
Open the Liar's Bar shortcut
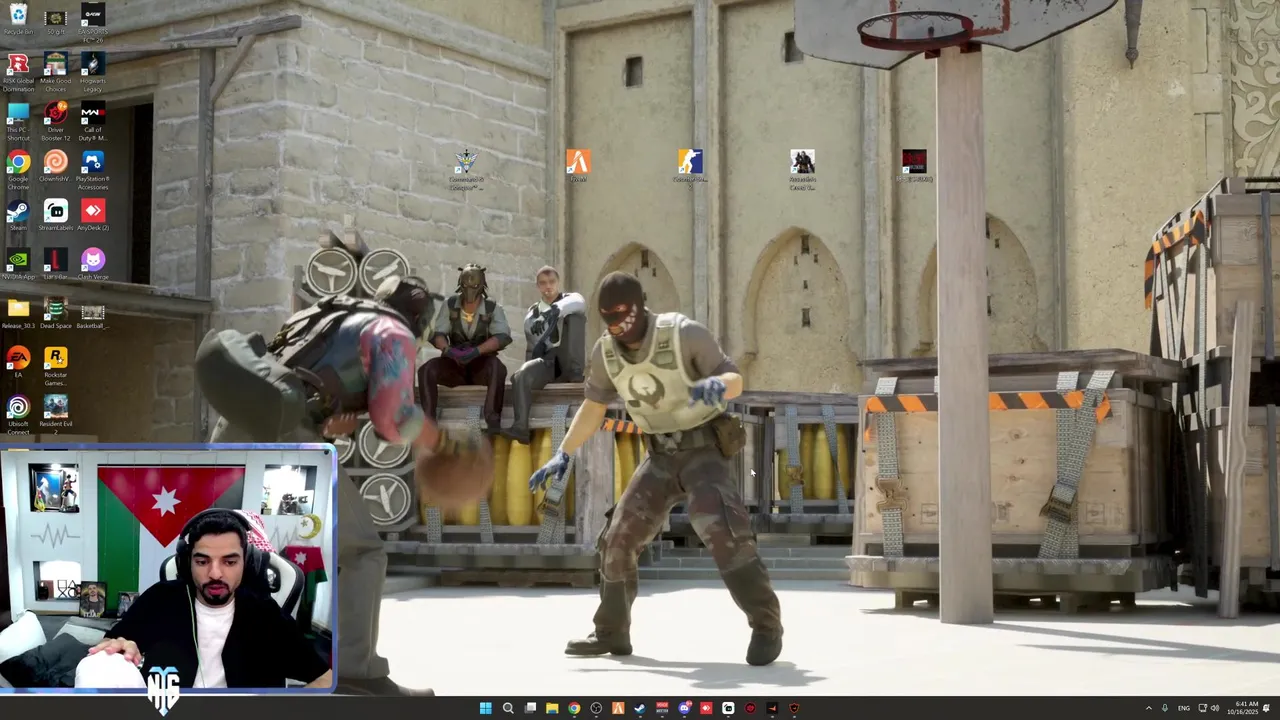pos(55,264)
